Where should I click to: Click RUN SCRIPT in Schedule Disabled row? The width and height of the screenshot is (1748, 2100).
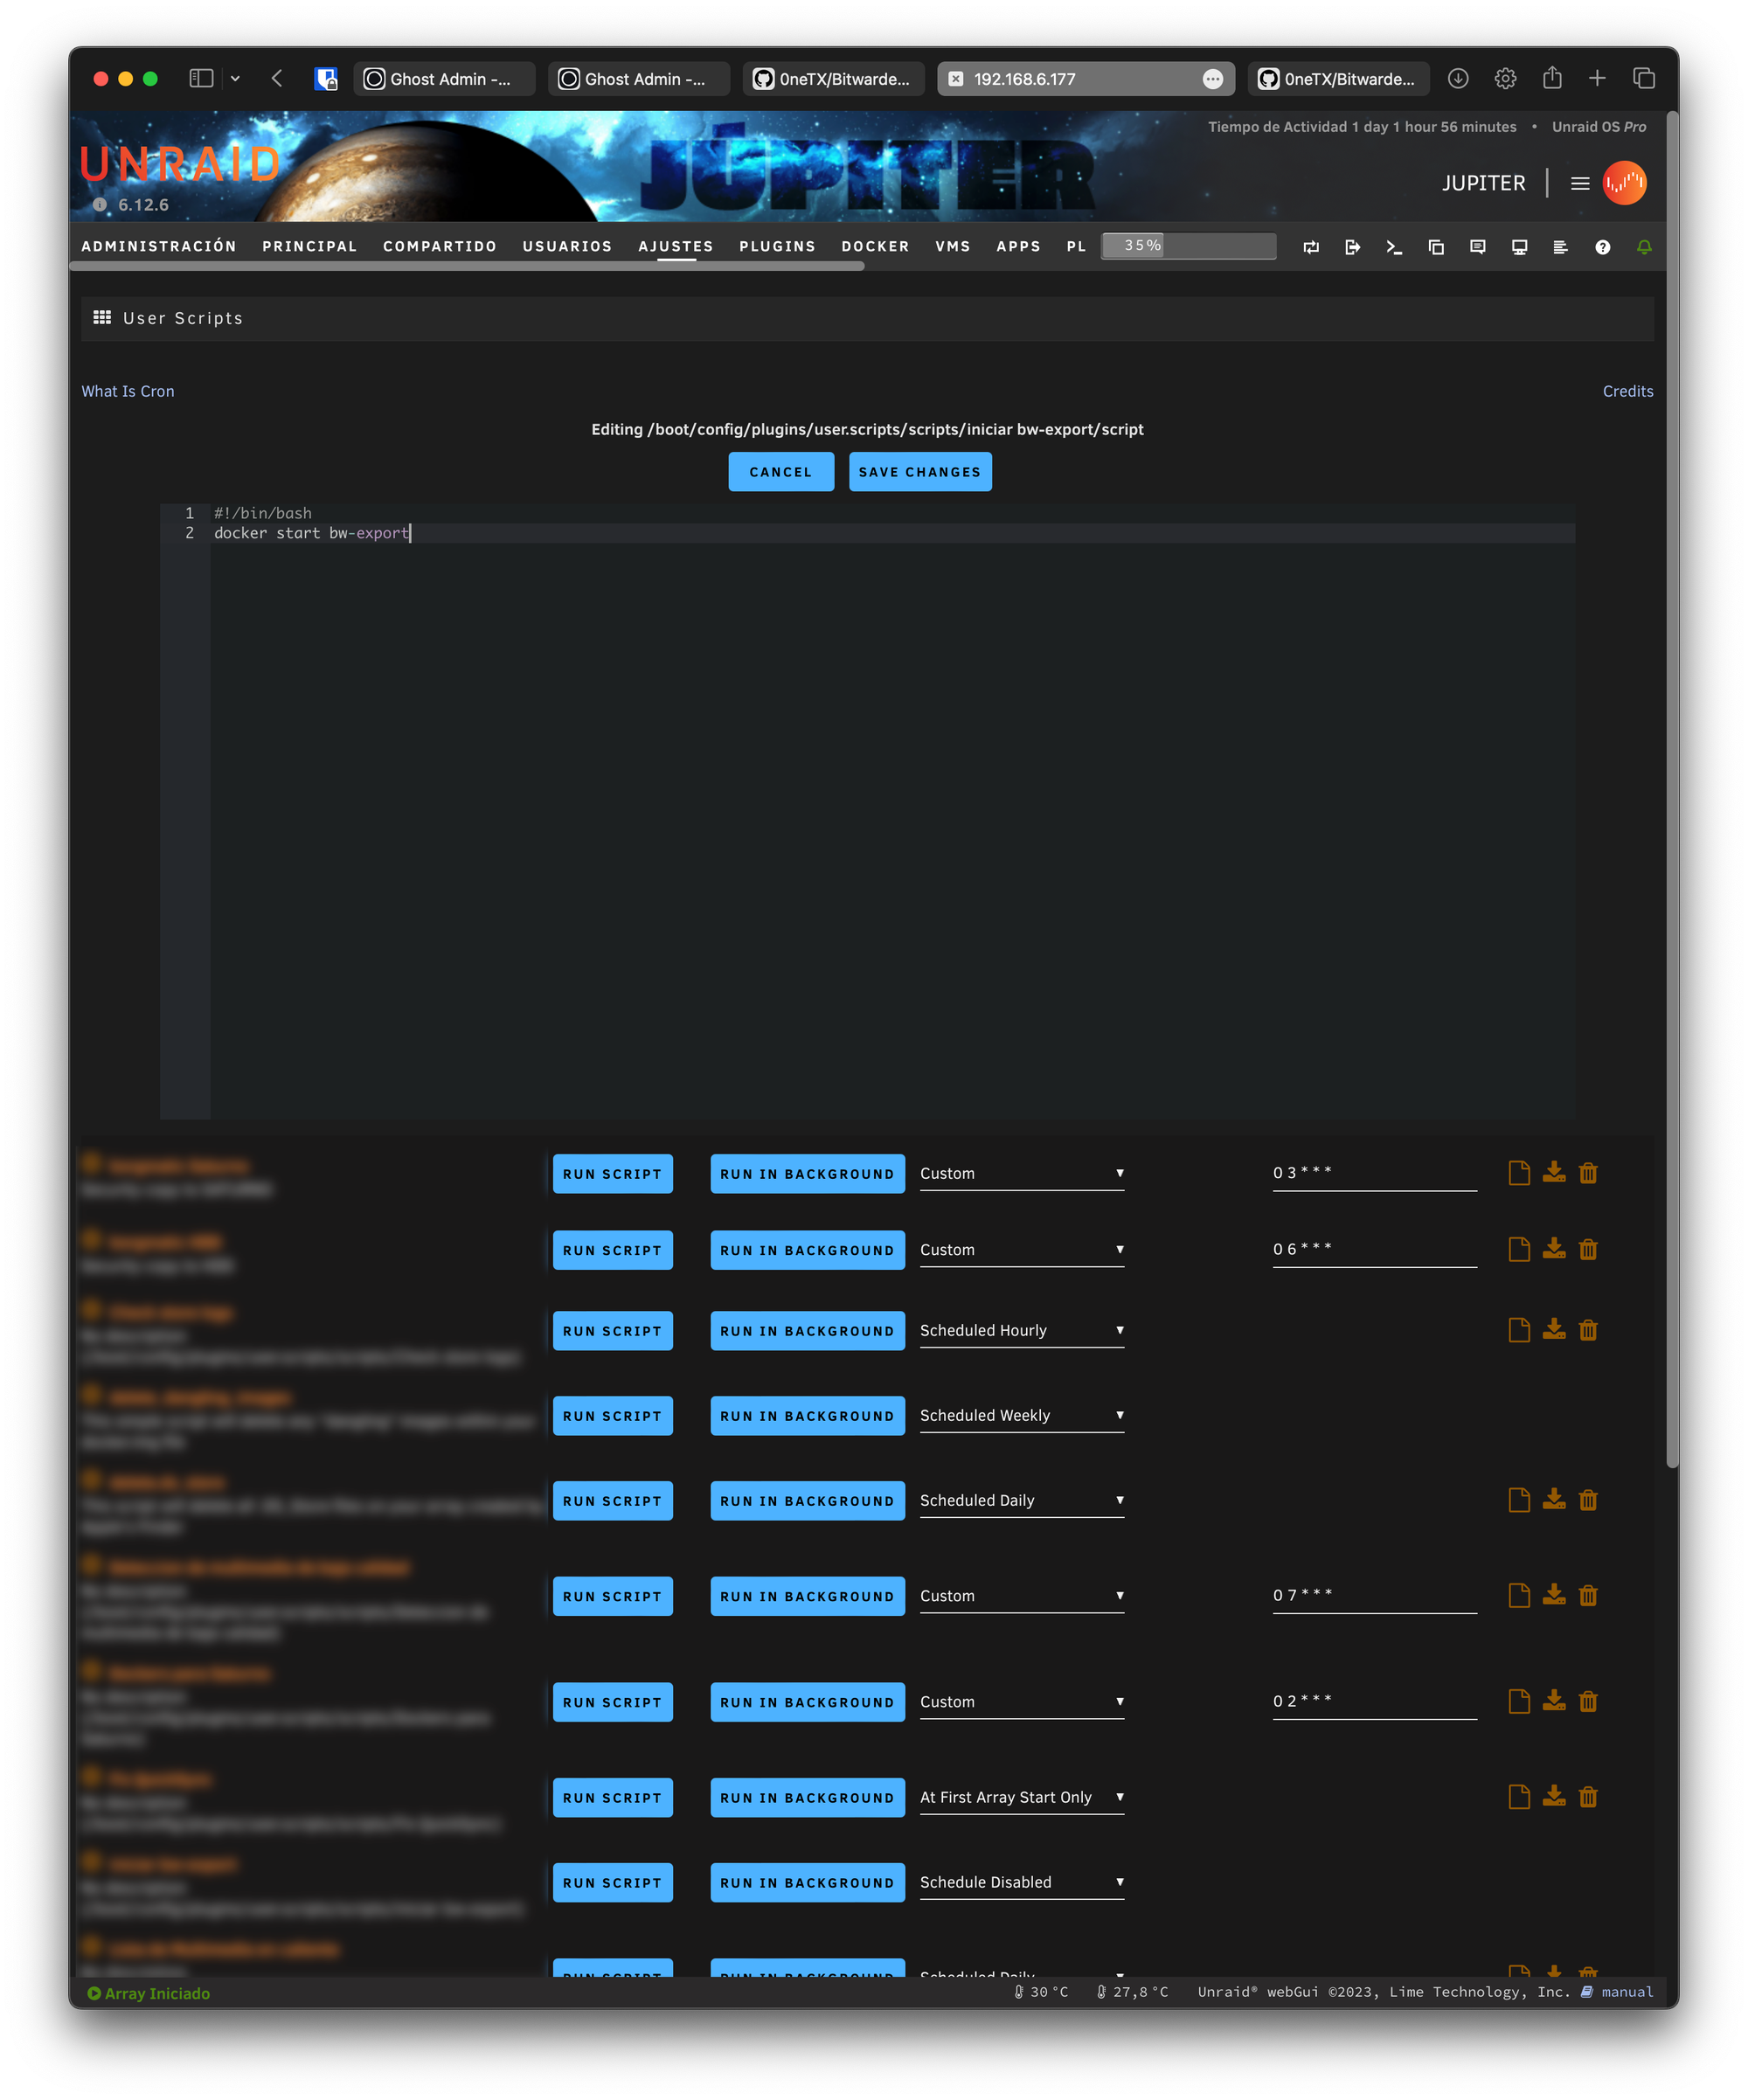612,1883
